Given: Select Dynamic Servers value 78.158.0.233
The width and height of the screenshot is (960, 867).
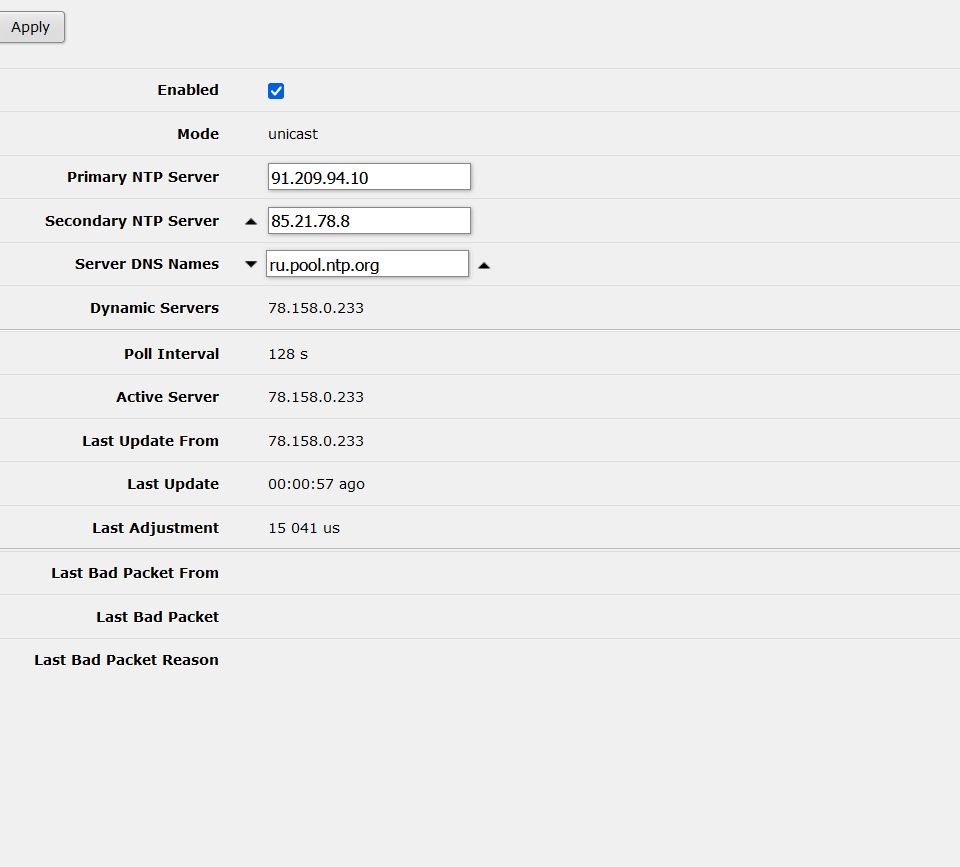Looking at the screenshot, I should tap(316, 308).
